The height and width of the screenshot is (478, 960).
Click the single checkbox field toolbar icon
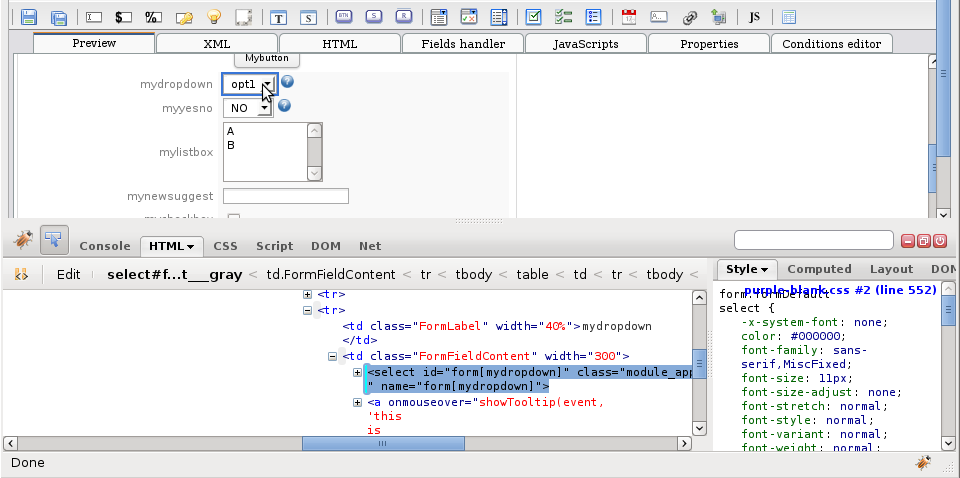(534, 17)
